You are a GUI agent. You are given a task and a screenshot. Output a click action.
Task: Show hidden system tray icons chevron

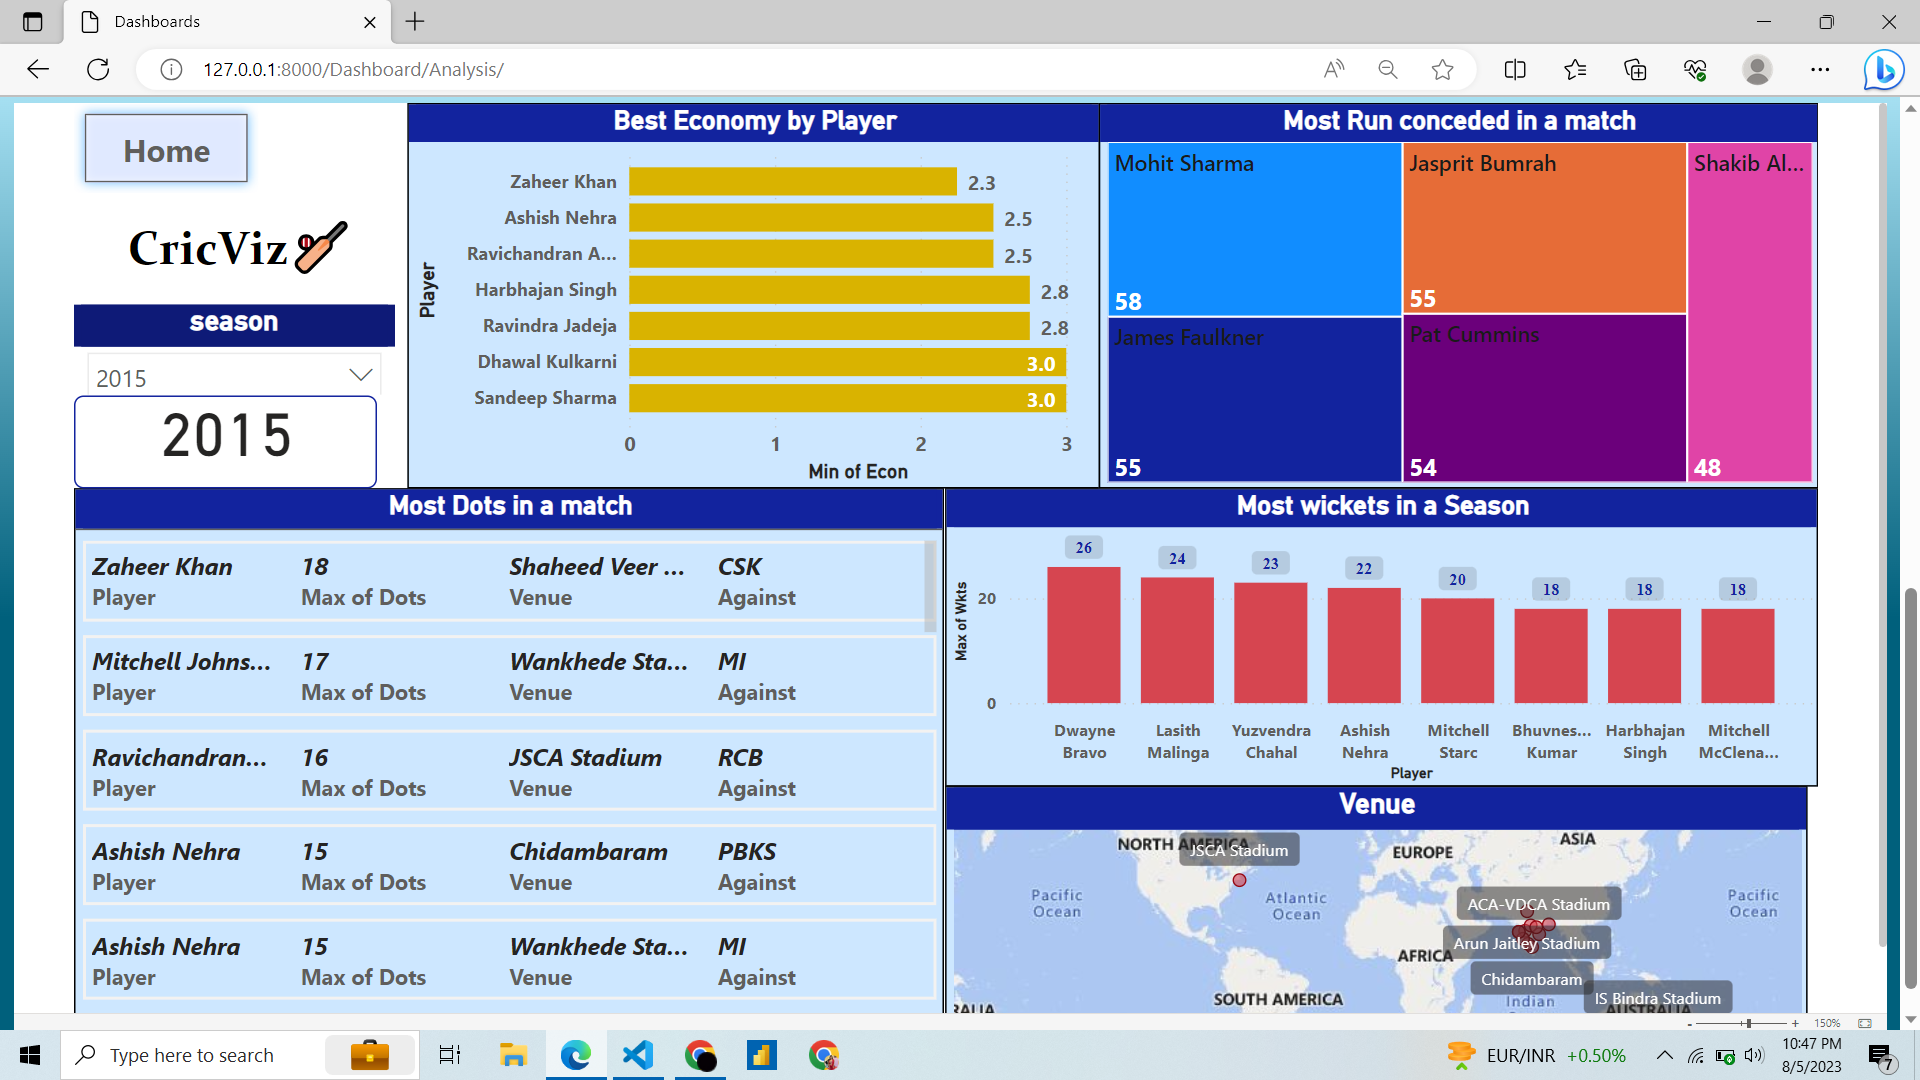tap(1664, 1055)
